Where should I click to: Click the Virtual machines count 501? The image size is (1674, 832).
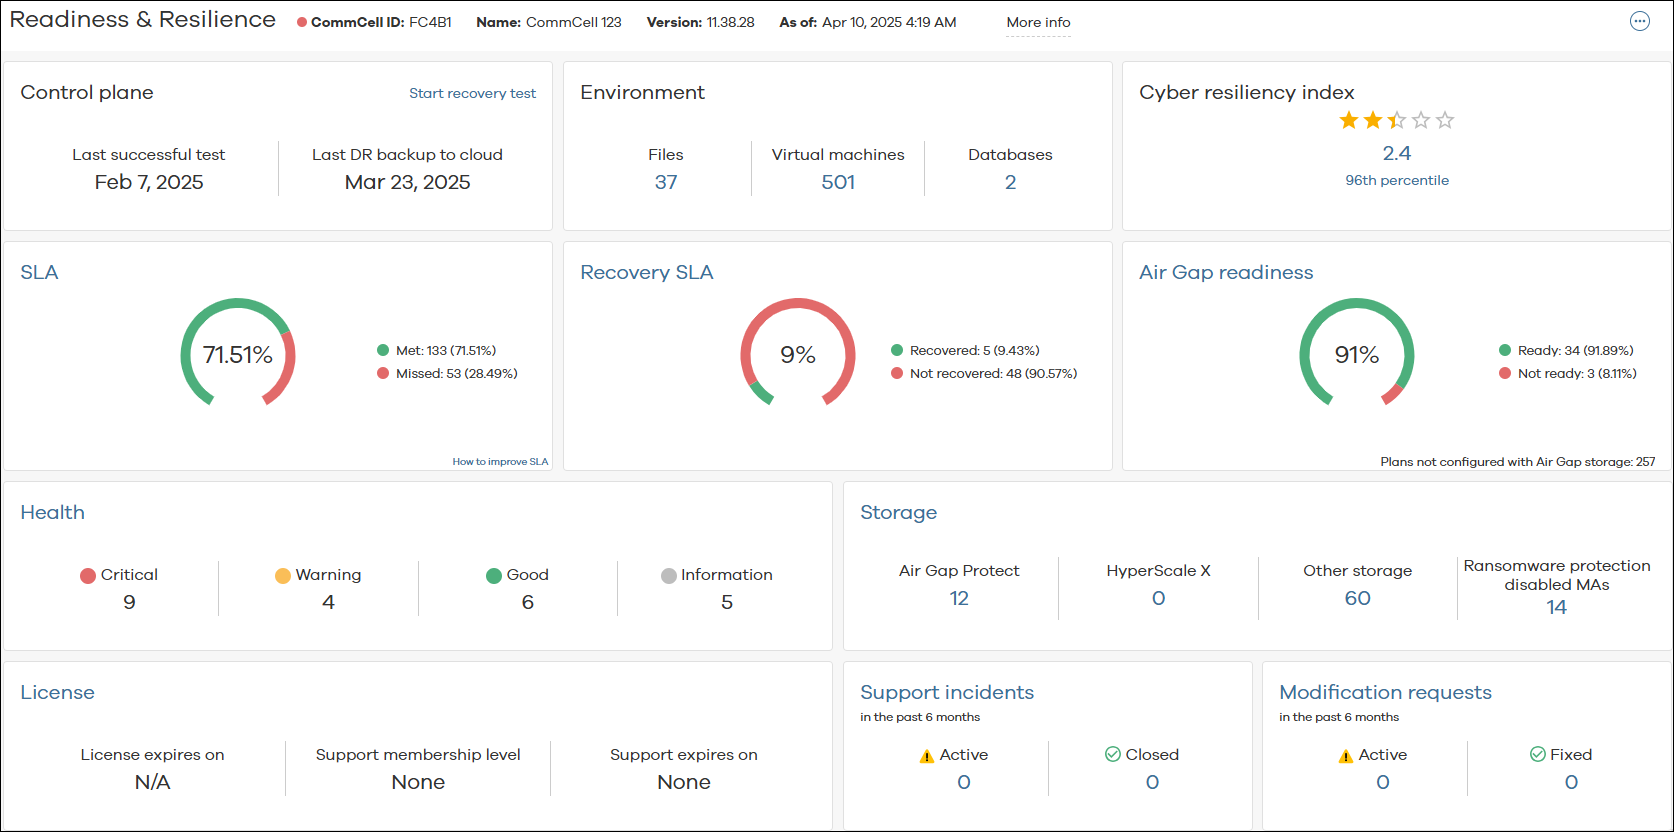pyautogui.click(x=838, y=182)
